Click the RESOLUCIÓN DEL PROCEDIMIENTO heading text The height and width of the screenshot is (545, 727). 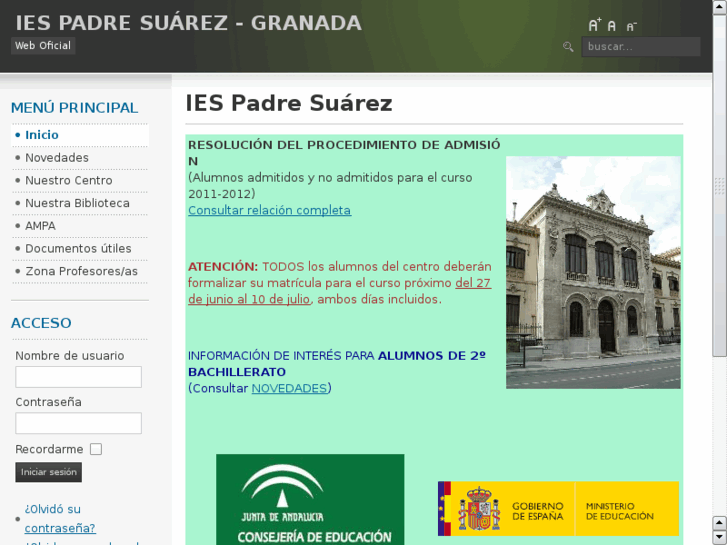point(344,153)
